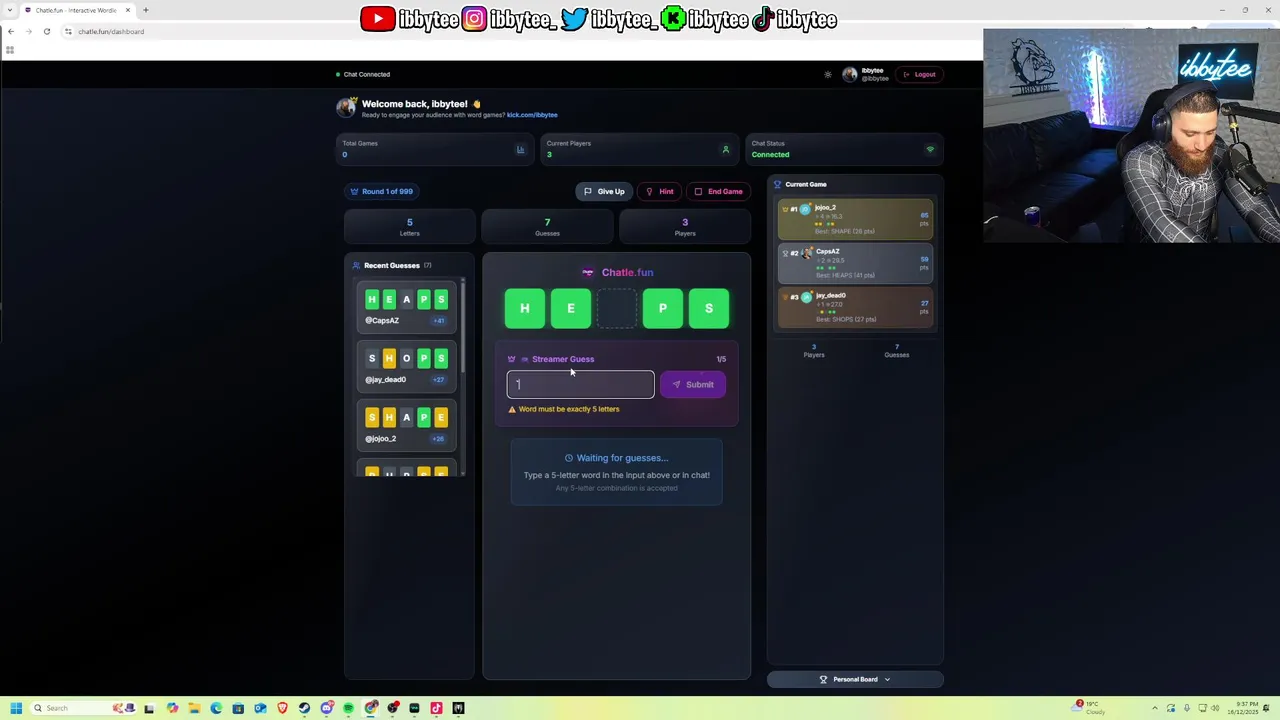Open the kick.com/ibbytee channel link
The height and width of the screenshot is (720, 1280).
(x=532, y=115)
